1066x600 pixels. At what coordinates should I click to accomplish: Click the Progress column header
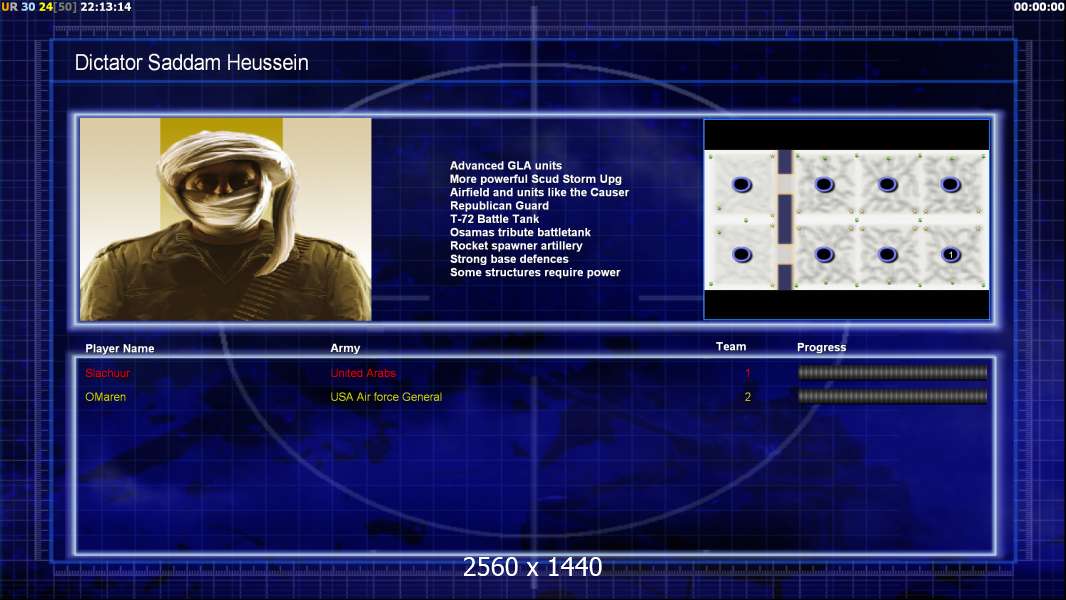click(x=821, y=347)
